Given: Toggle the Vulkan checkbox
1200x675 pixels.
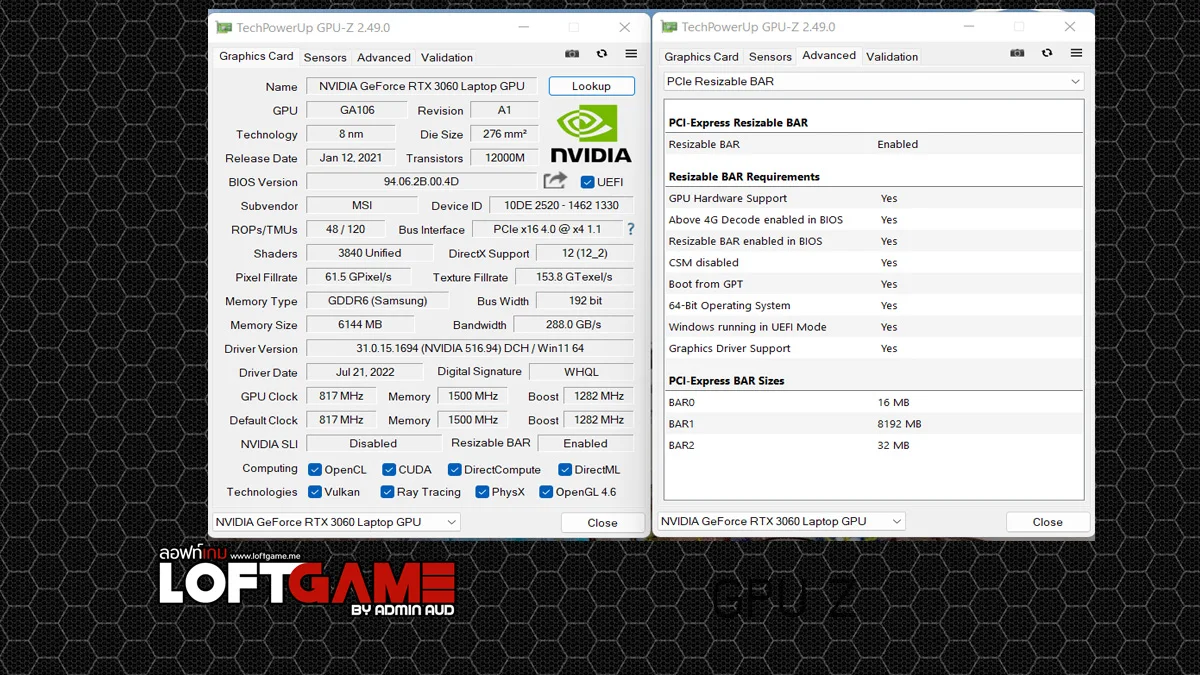Looking at the screenshot, I should point(315,492).
